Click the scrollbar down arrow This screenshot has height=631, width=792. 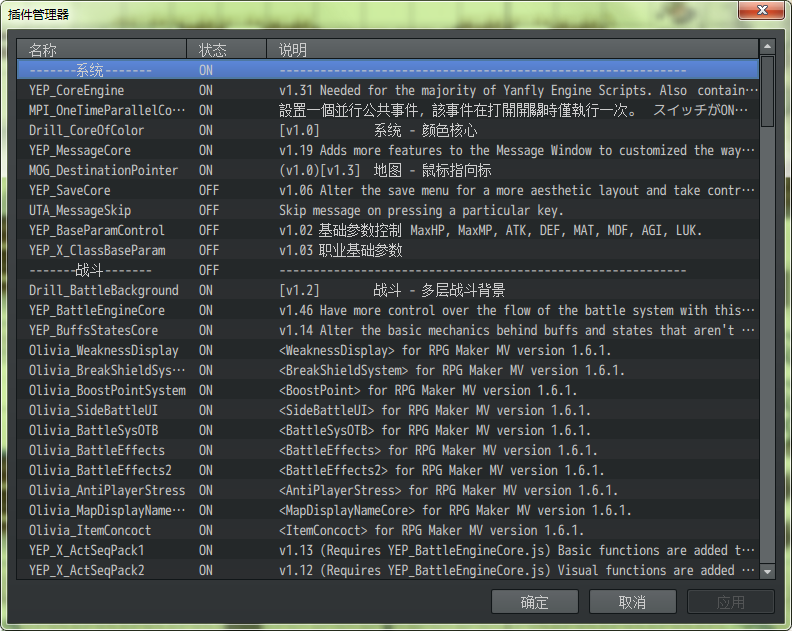click(x=767, y=571)
